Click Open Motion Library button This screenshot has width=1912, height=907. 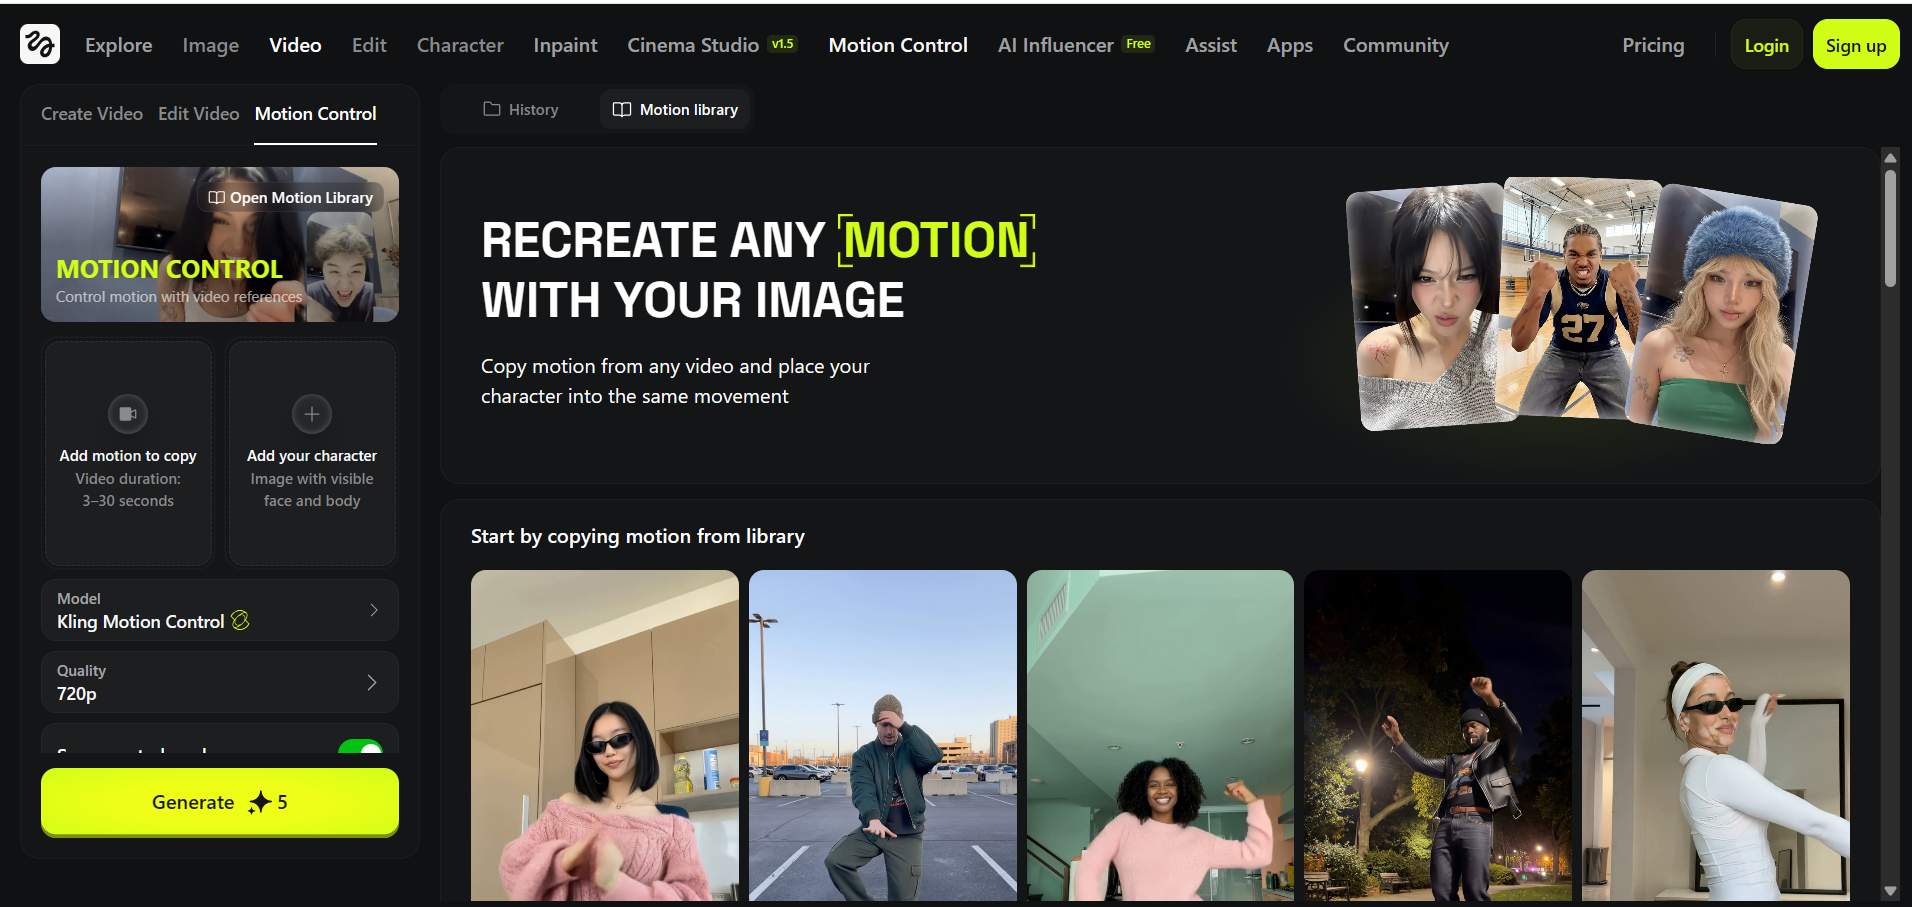(x=291, y=198)
